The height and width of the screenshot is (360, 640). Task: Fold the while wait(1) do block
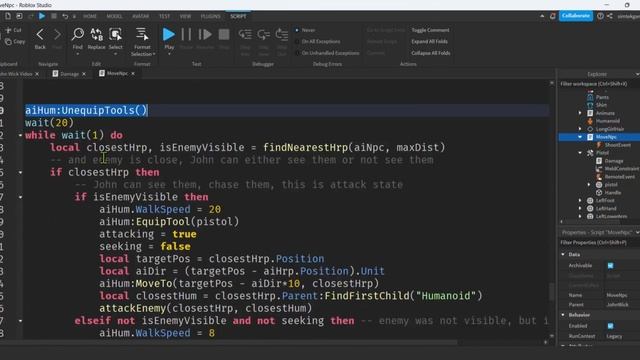(20, 136)
